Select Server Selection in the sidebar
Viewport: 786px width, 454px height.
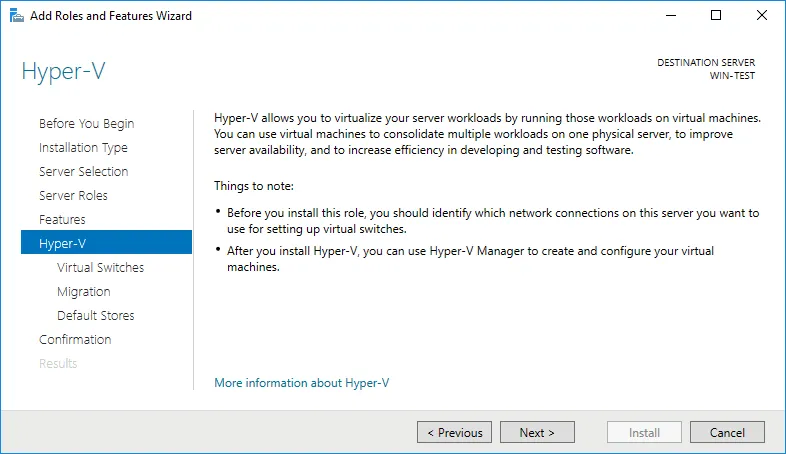[x=83, y=172]
